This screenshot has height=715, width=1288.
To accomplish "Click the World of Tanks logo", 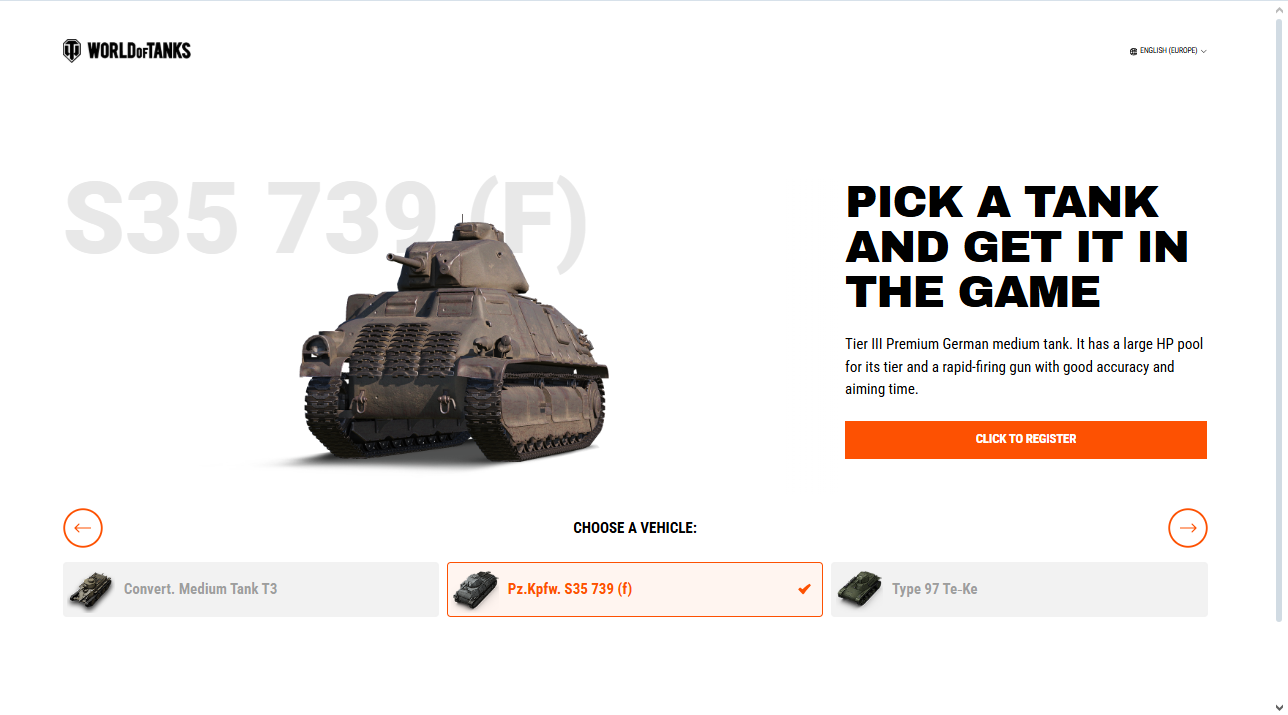I will [126, 49].
